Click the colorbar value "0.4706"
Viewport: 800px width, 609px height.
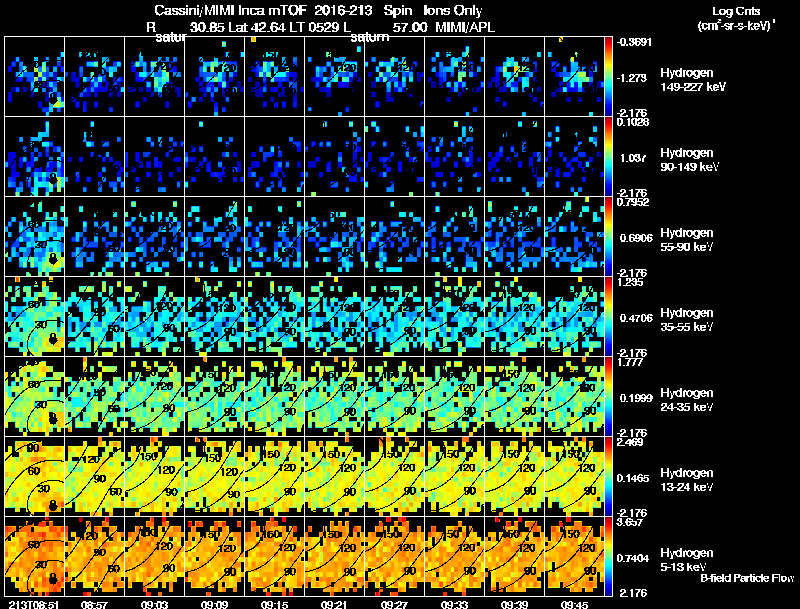coord(636,318)
